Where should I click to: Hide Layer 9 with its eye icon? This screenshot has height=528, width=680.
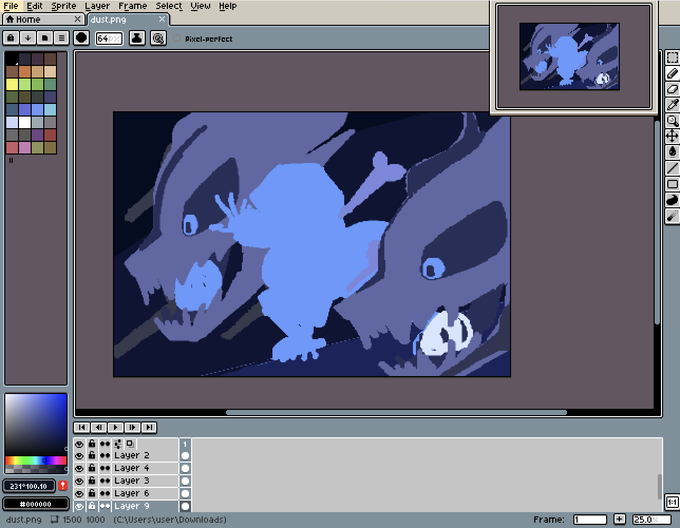[x=79, y=506]
